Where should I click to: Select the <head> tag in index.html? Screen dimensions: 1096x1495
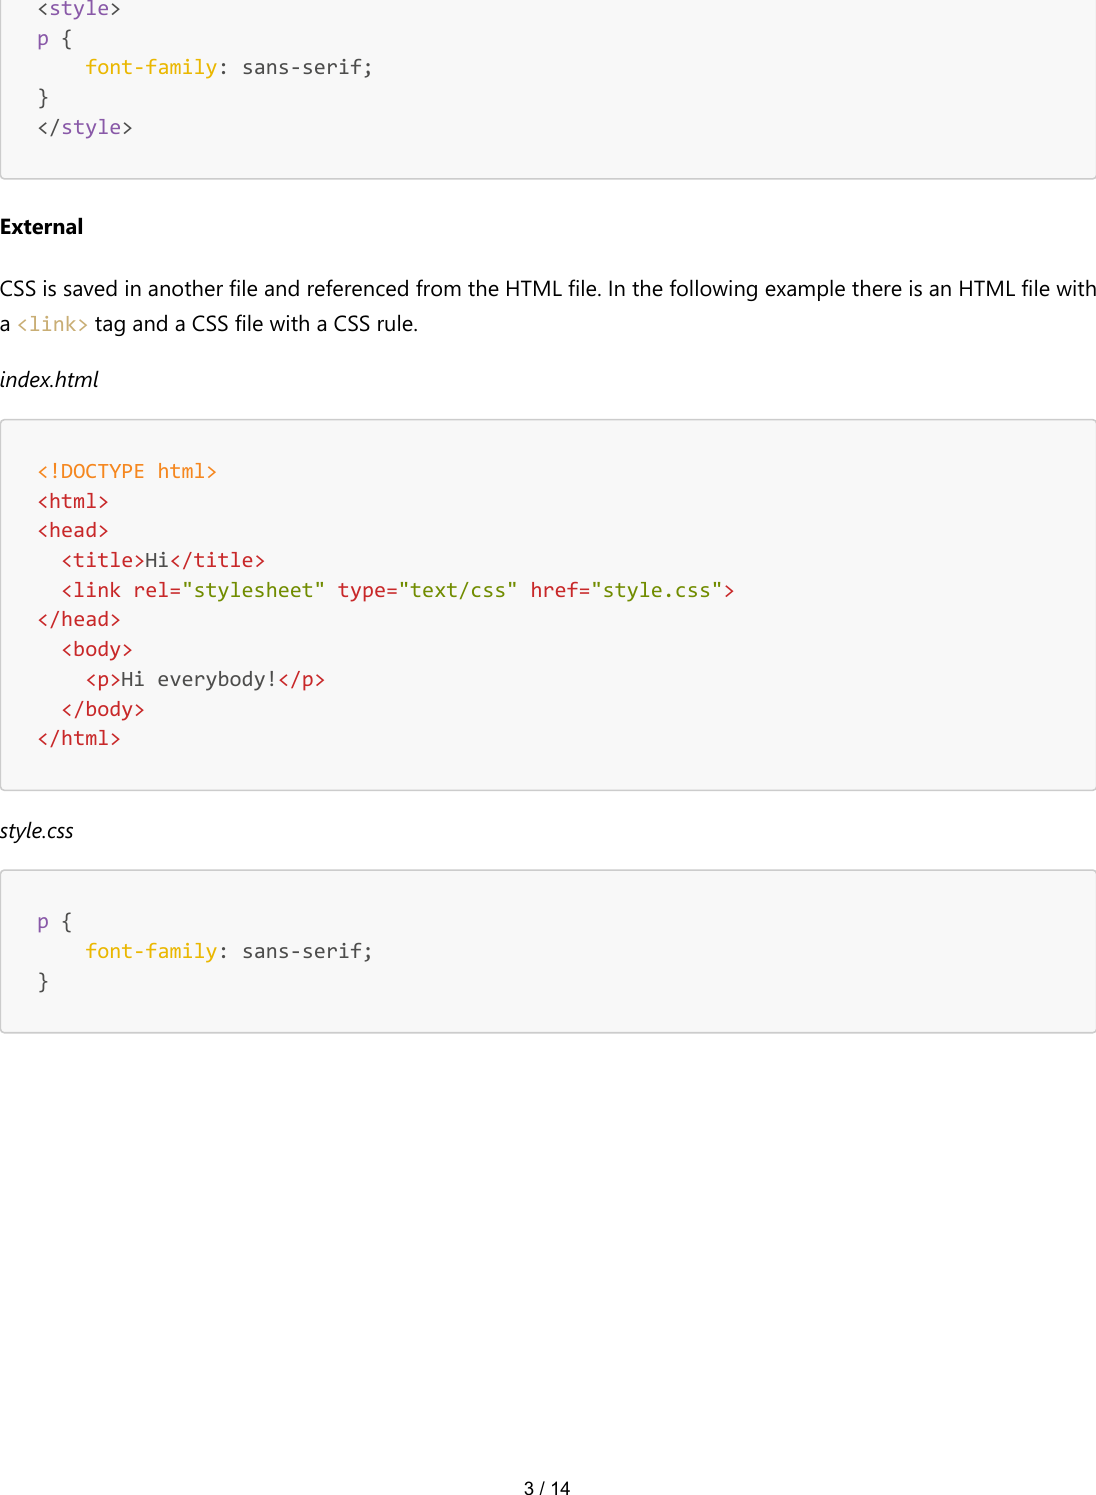click(73, 529)
